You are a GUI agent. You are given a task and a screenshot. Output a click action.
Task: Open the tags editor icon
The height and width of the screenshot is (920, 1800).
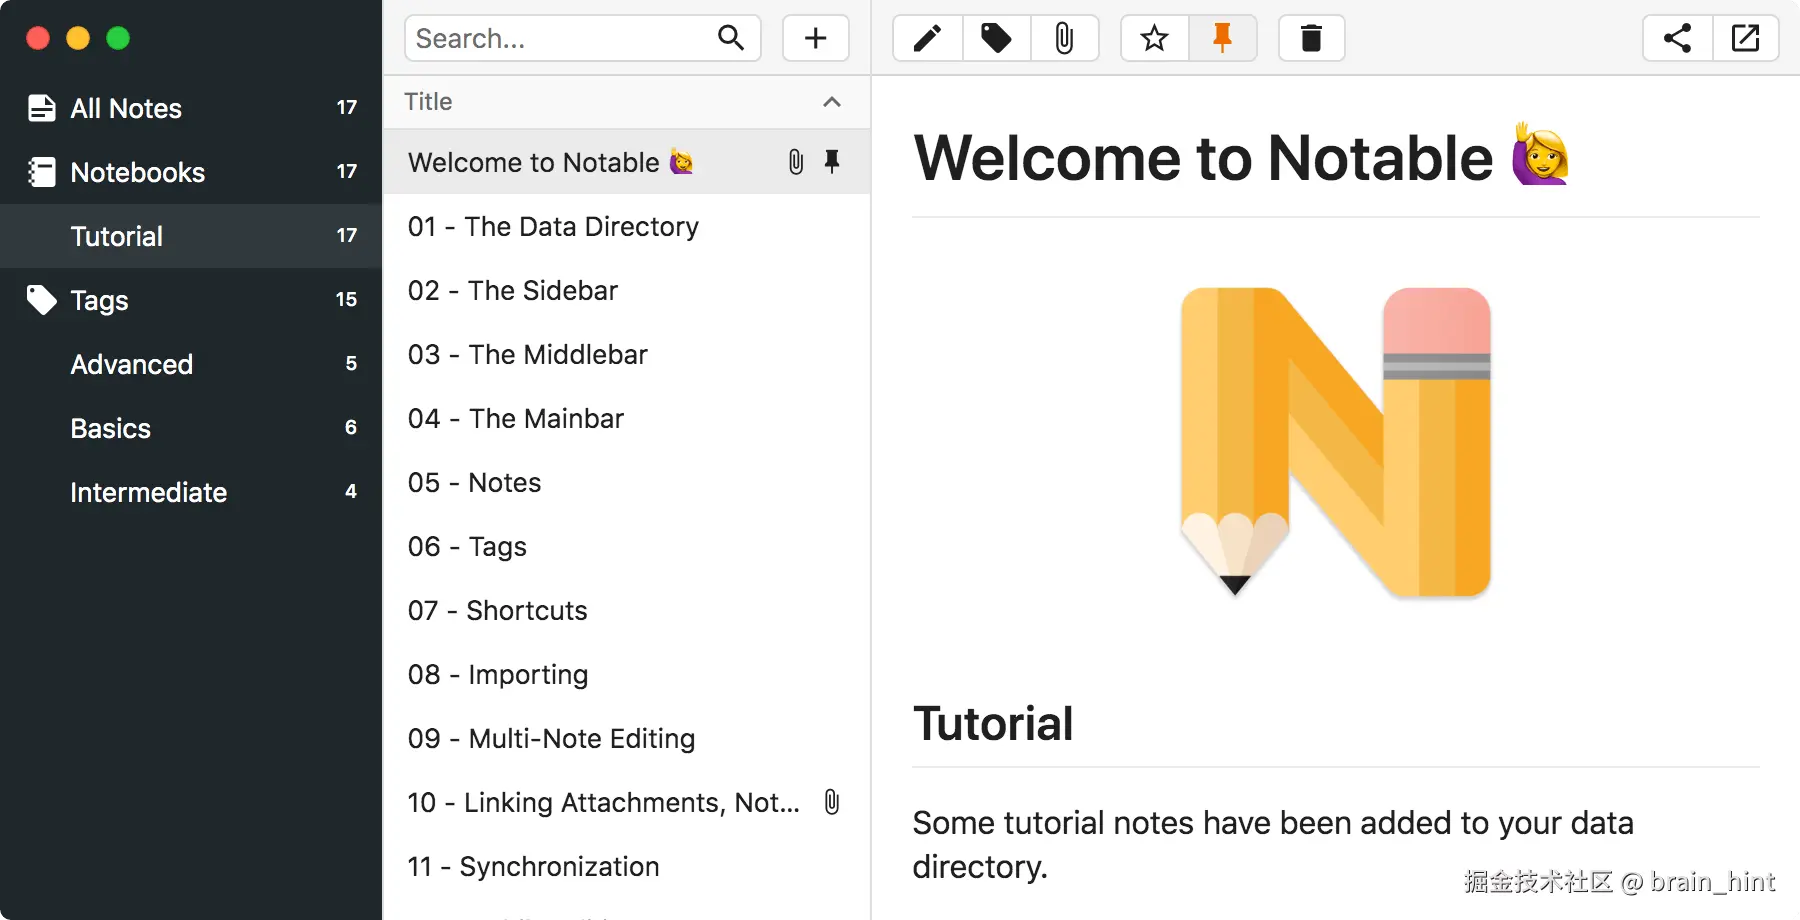(996, 38)
